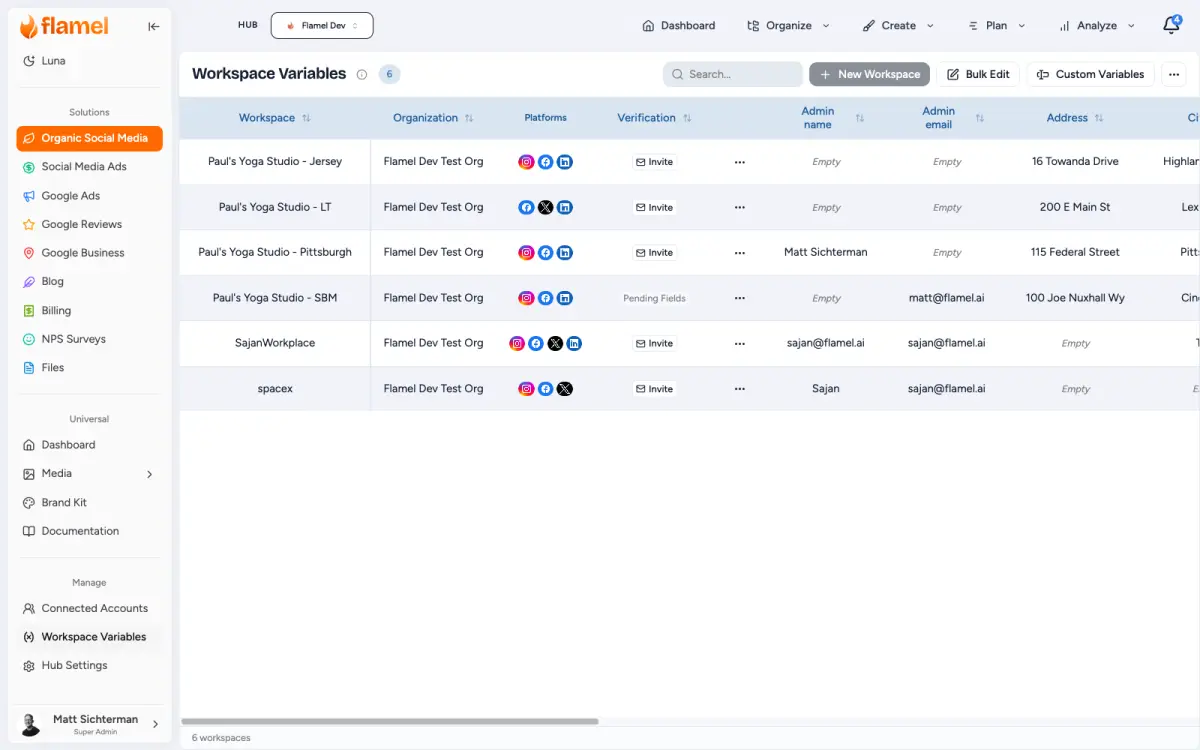Sort by the Address column

[x=1099, y=118]
